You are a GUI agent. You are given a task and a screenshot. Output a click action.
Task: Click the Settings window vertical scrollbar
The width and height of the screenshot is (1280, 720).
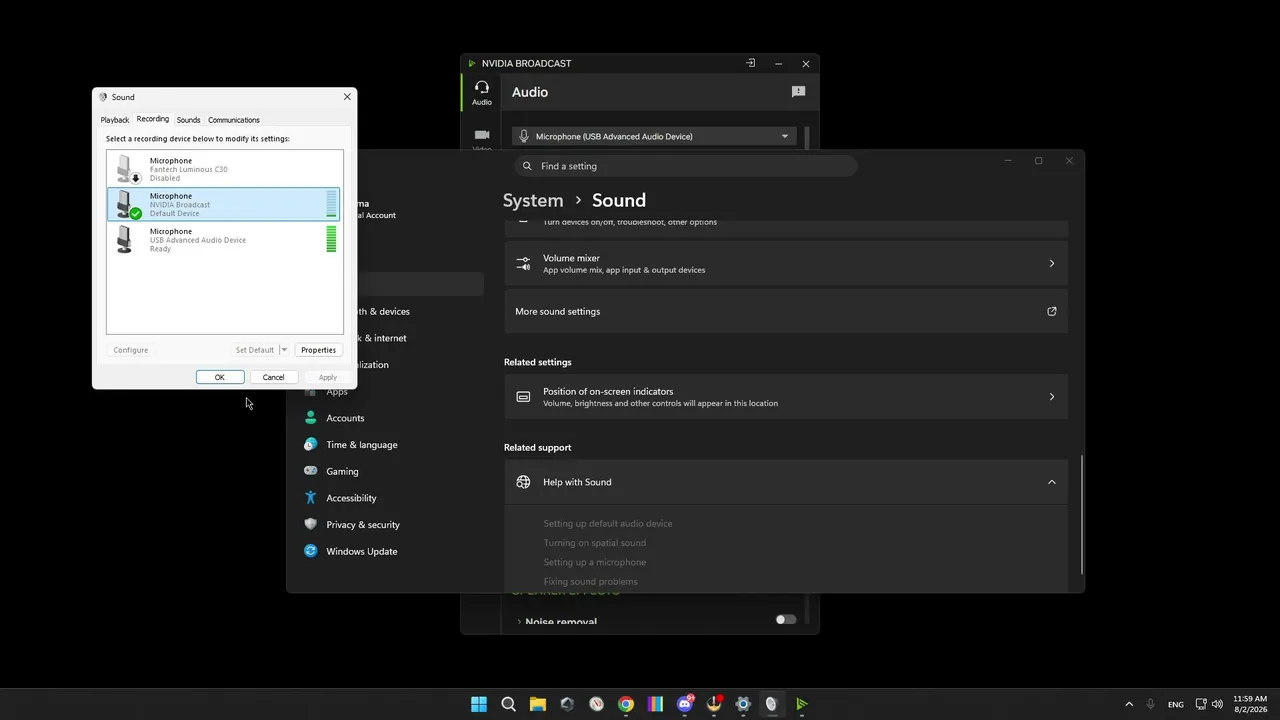(x=1082, y=515)
